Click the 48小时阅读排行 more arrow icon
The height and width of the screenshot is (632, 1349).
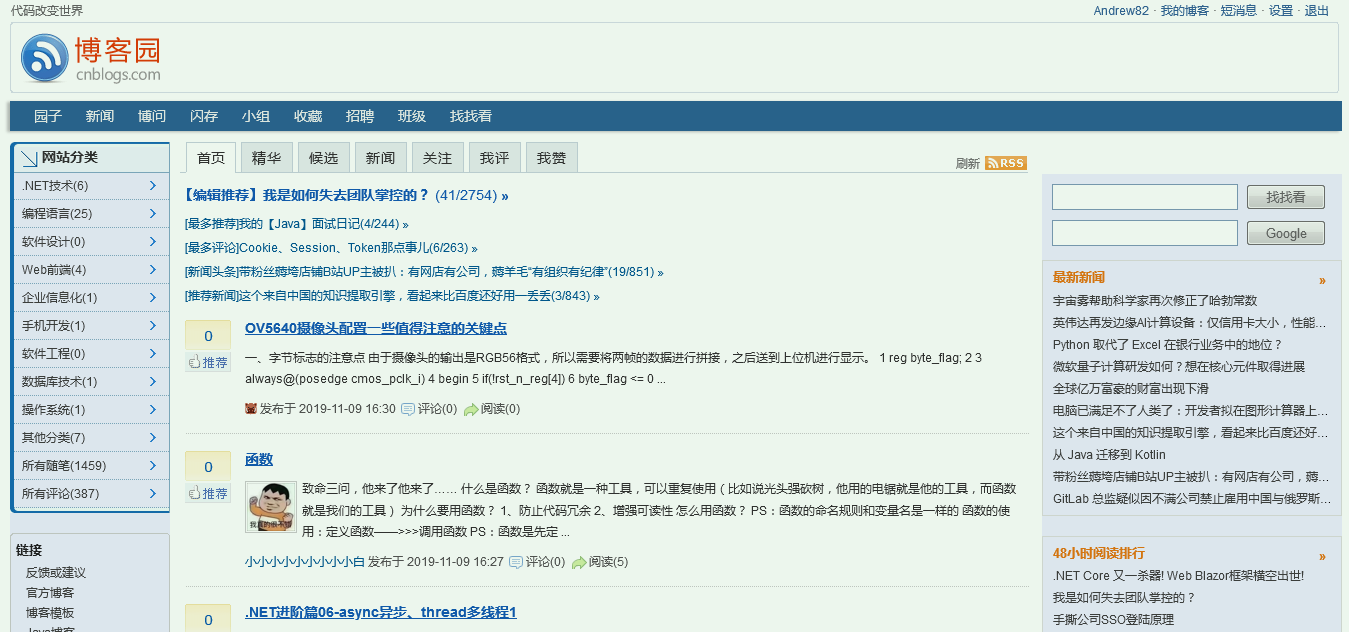pos(1322,557)
